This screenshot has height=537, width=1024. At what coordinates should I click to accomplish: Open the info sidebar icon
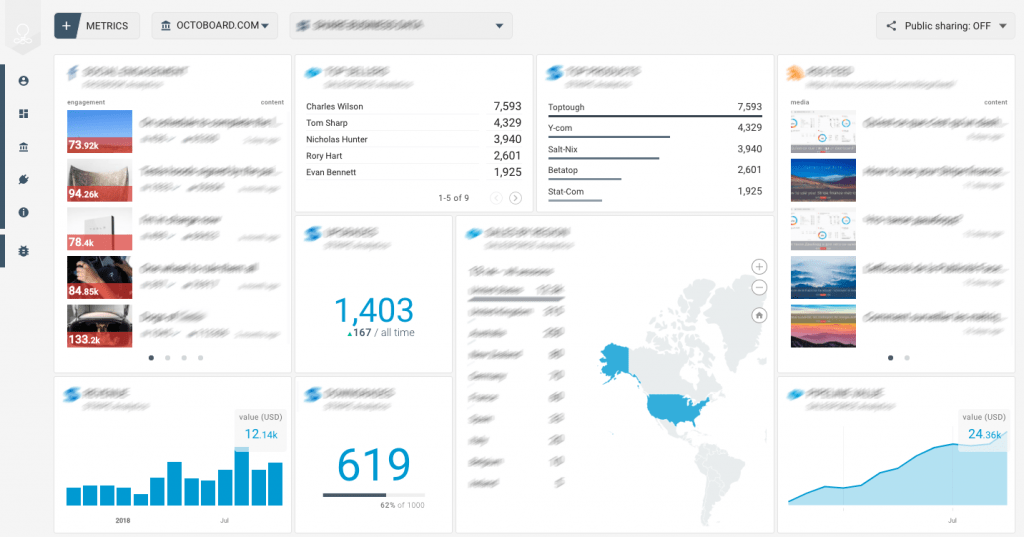(x=24, y=212)
